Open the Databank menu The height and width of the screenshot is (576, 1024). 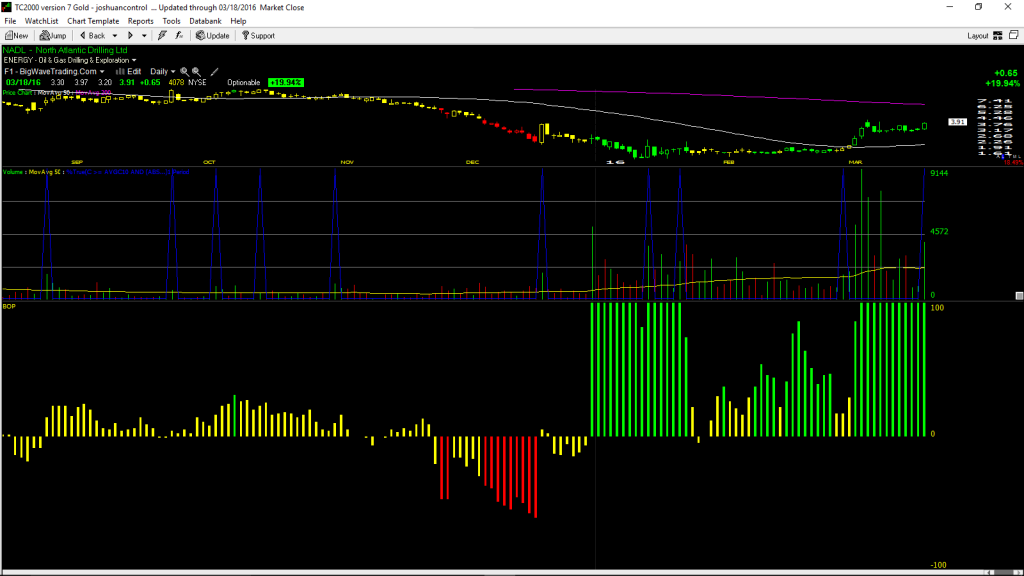coord(205,21)
